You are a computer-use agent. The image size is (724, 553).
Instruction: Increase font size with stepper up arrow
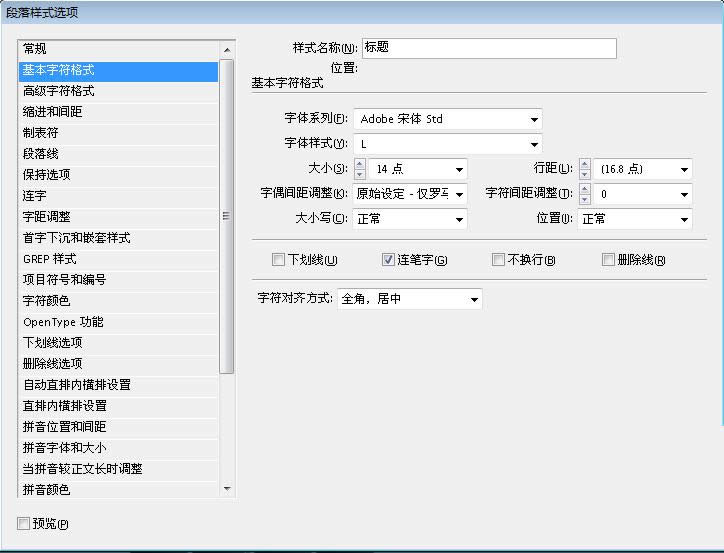pyautogui.click(x=360, y=164)
